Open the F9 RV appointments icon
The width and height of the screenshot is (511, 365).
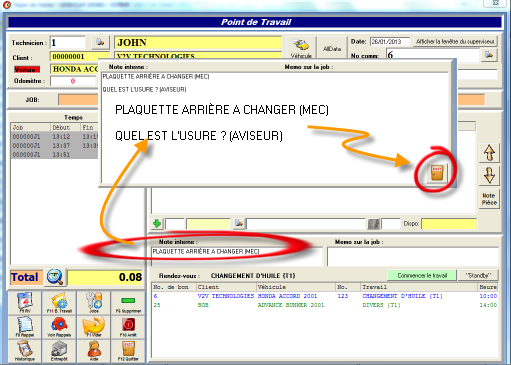25,303
